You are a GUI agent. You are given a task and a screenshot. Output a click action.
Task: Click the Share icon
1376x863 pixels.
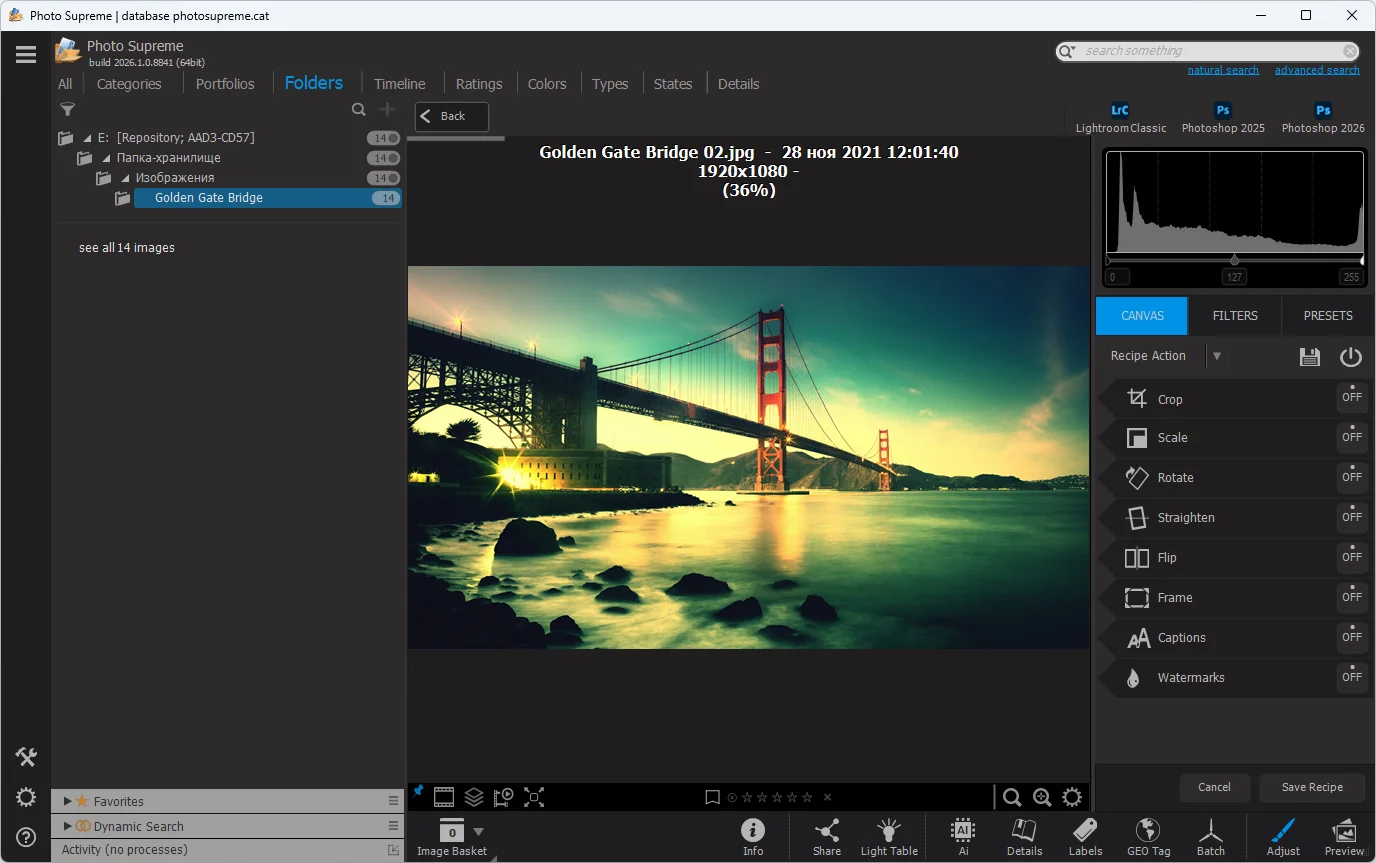pos(826,830)
